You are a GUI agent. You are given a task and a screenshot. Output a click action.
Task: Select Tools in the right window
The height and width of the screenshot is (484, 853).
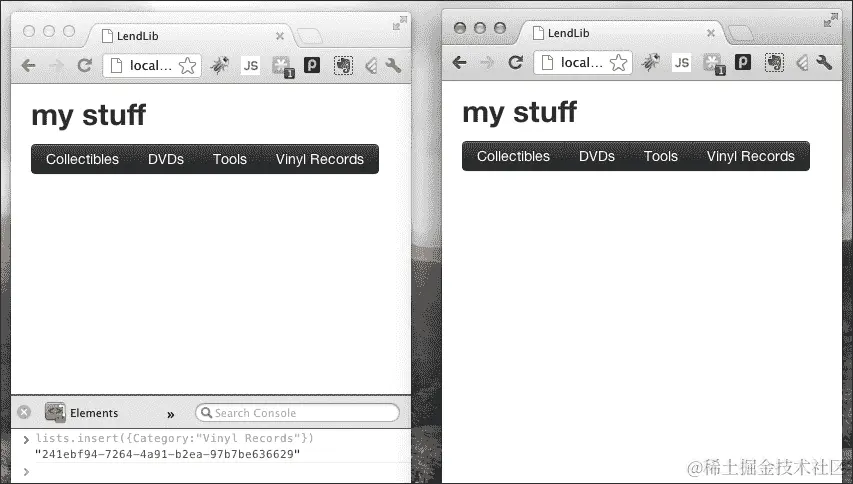pos(660,156)
